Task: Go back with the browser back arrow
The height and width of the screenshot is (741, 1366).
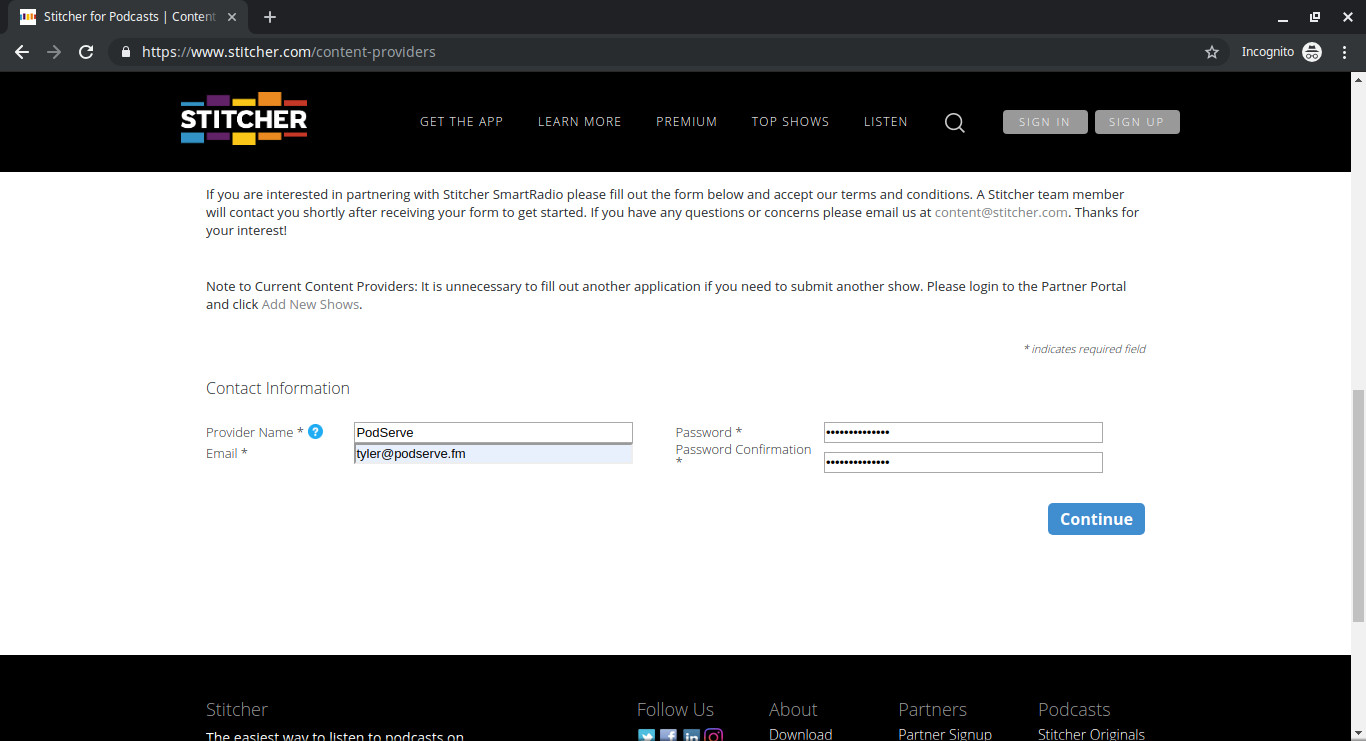Action: [22, 52]
